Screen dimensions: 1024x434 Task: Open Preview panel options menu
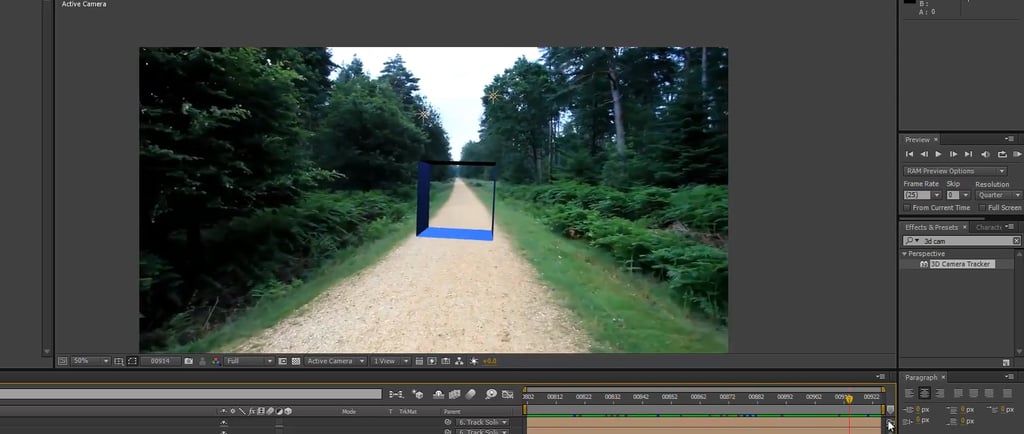point(1010,139)
